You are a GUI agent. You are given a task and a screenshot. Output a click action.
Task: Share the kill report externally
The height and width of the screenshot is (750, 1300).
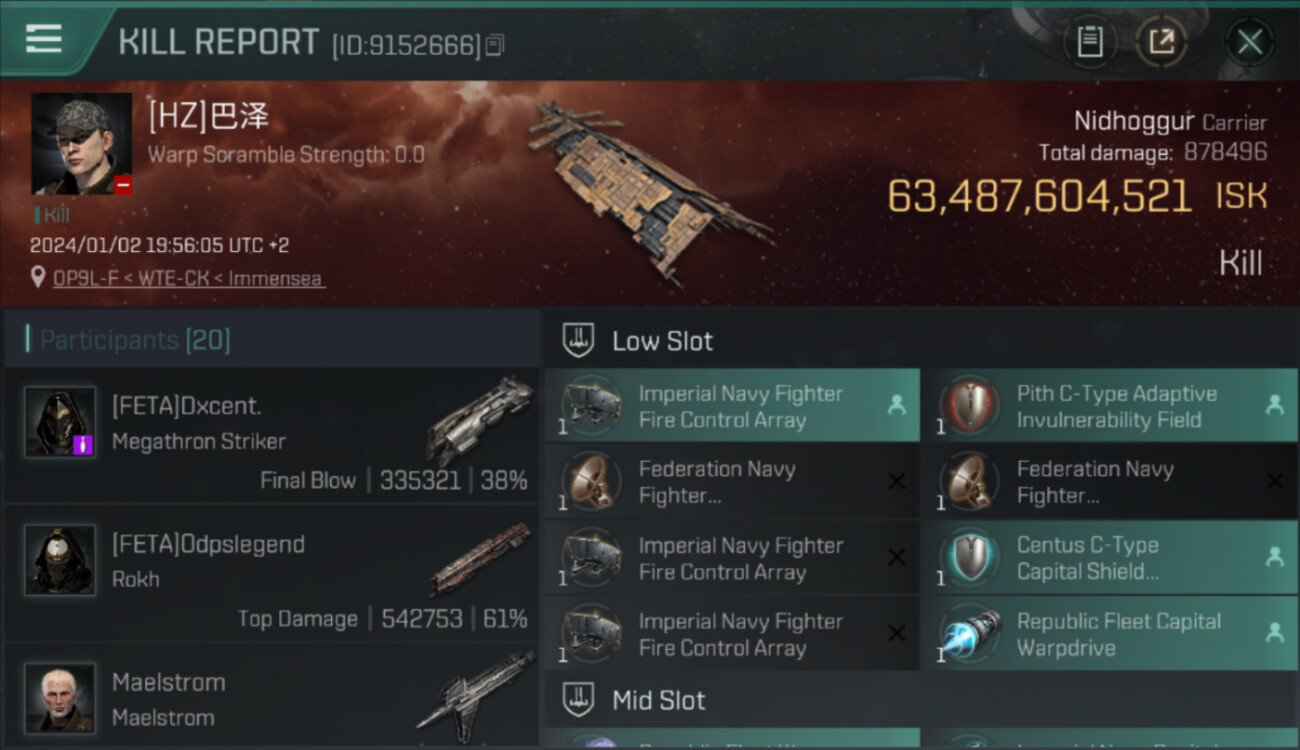point(1161,42)
